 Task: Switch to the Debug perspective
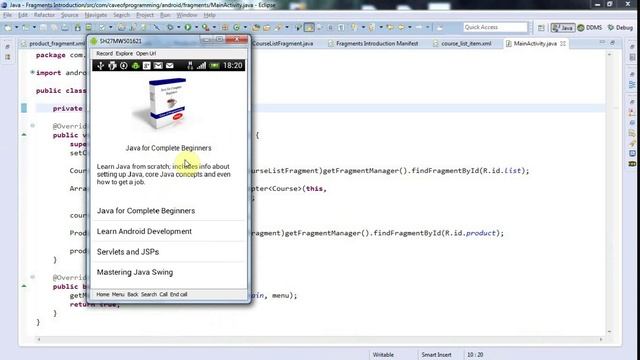tap(620, 28)
